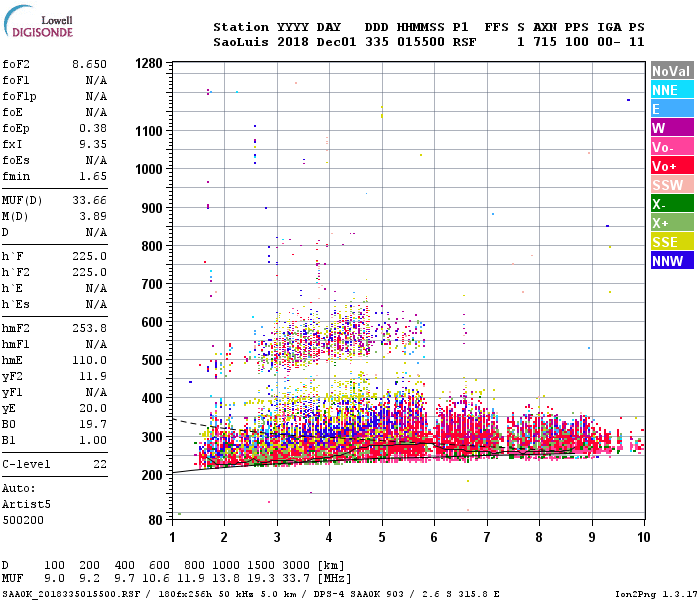700x600 pixels.
Task: Select the SSE yellow legend swatch
Action: coord(672,242)
